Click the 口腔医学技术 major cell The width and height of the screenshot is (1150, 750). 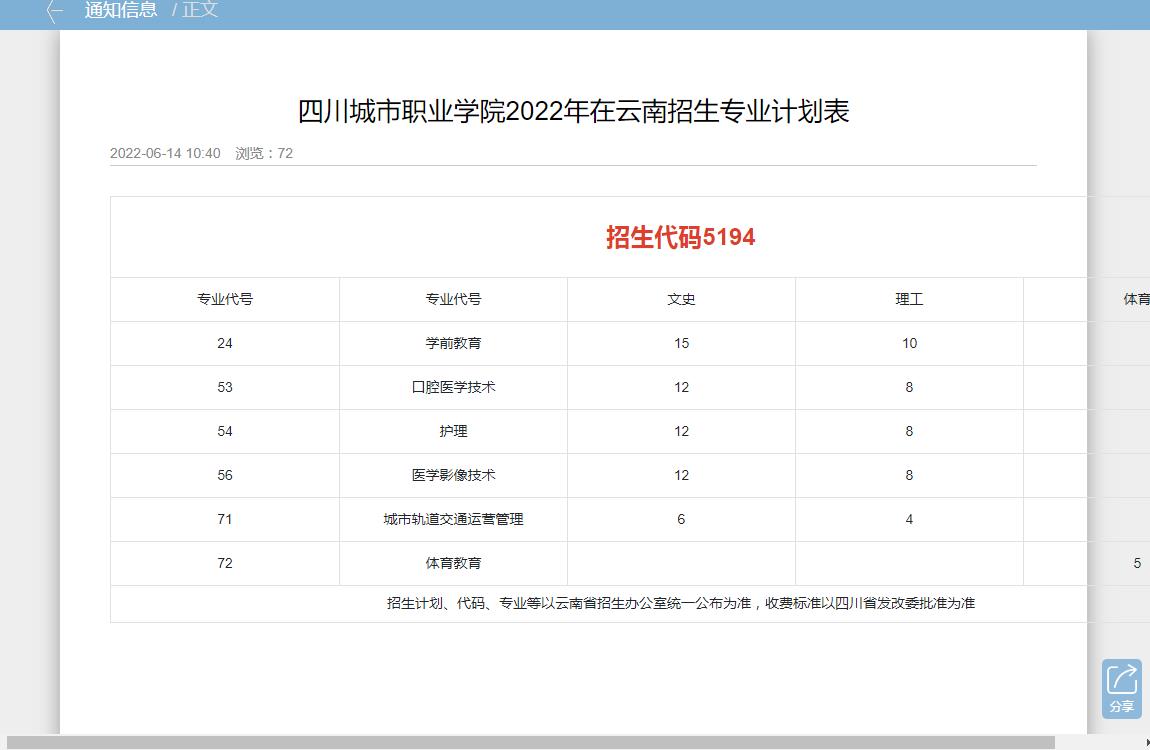coord(453,387)
